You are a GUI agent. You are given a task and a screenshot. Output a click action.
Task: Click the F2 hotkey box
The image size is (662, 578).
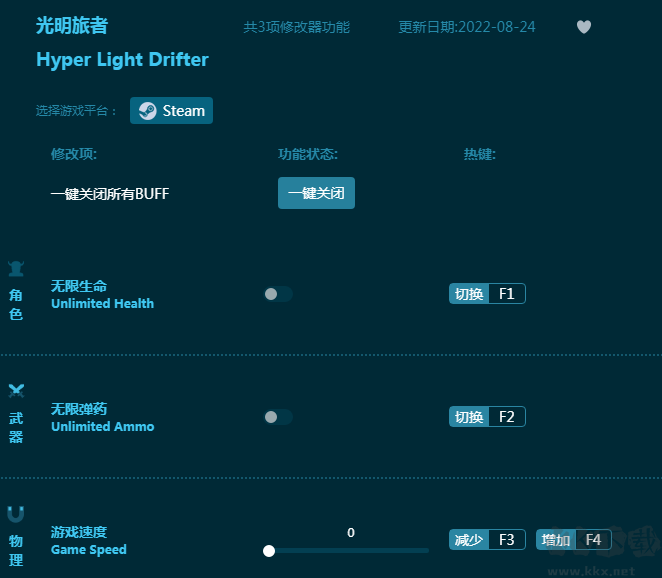506,417
